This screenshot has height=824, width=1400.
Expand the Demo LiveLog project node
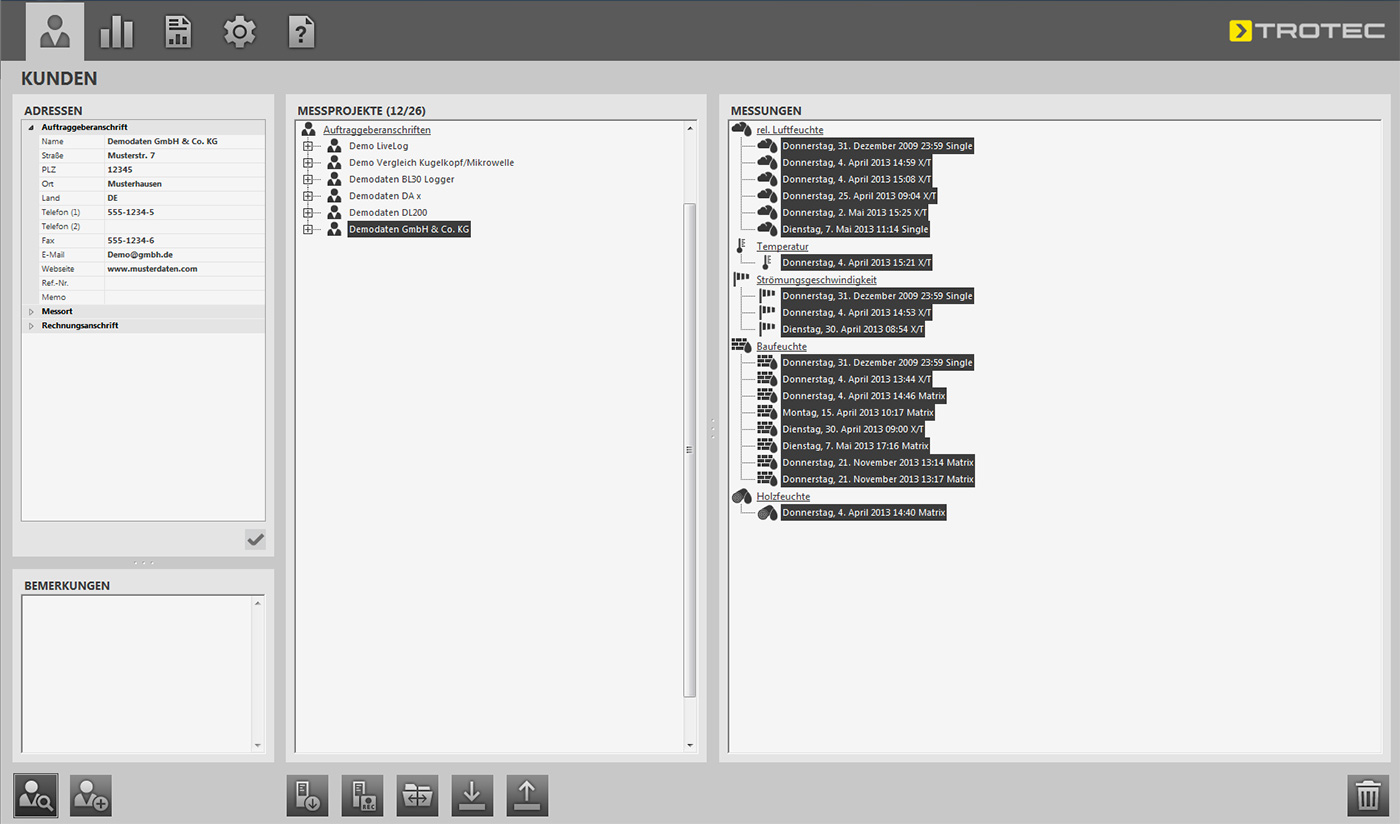pos(308,146)
